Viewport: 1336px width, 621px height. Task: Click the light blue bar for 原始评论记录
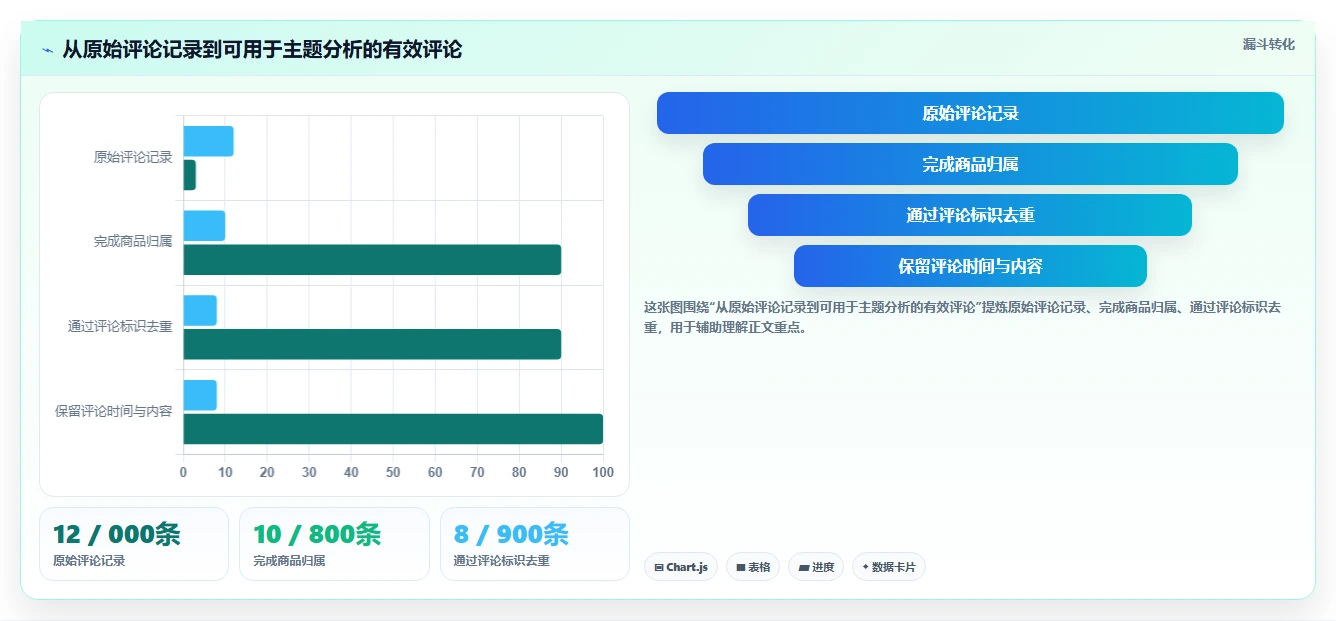click(208, 141)
